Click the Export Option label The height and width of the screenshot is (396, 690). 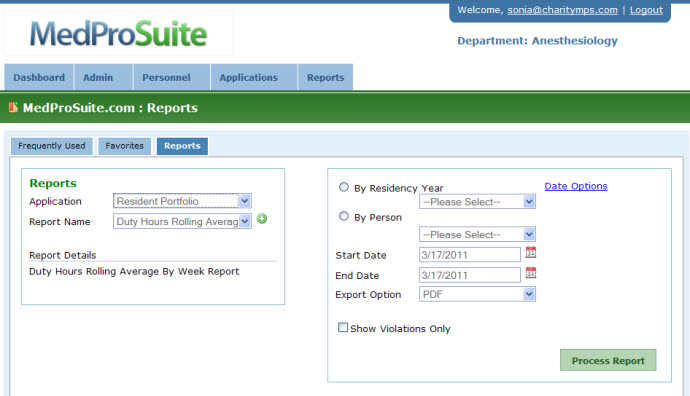point(368,295)
